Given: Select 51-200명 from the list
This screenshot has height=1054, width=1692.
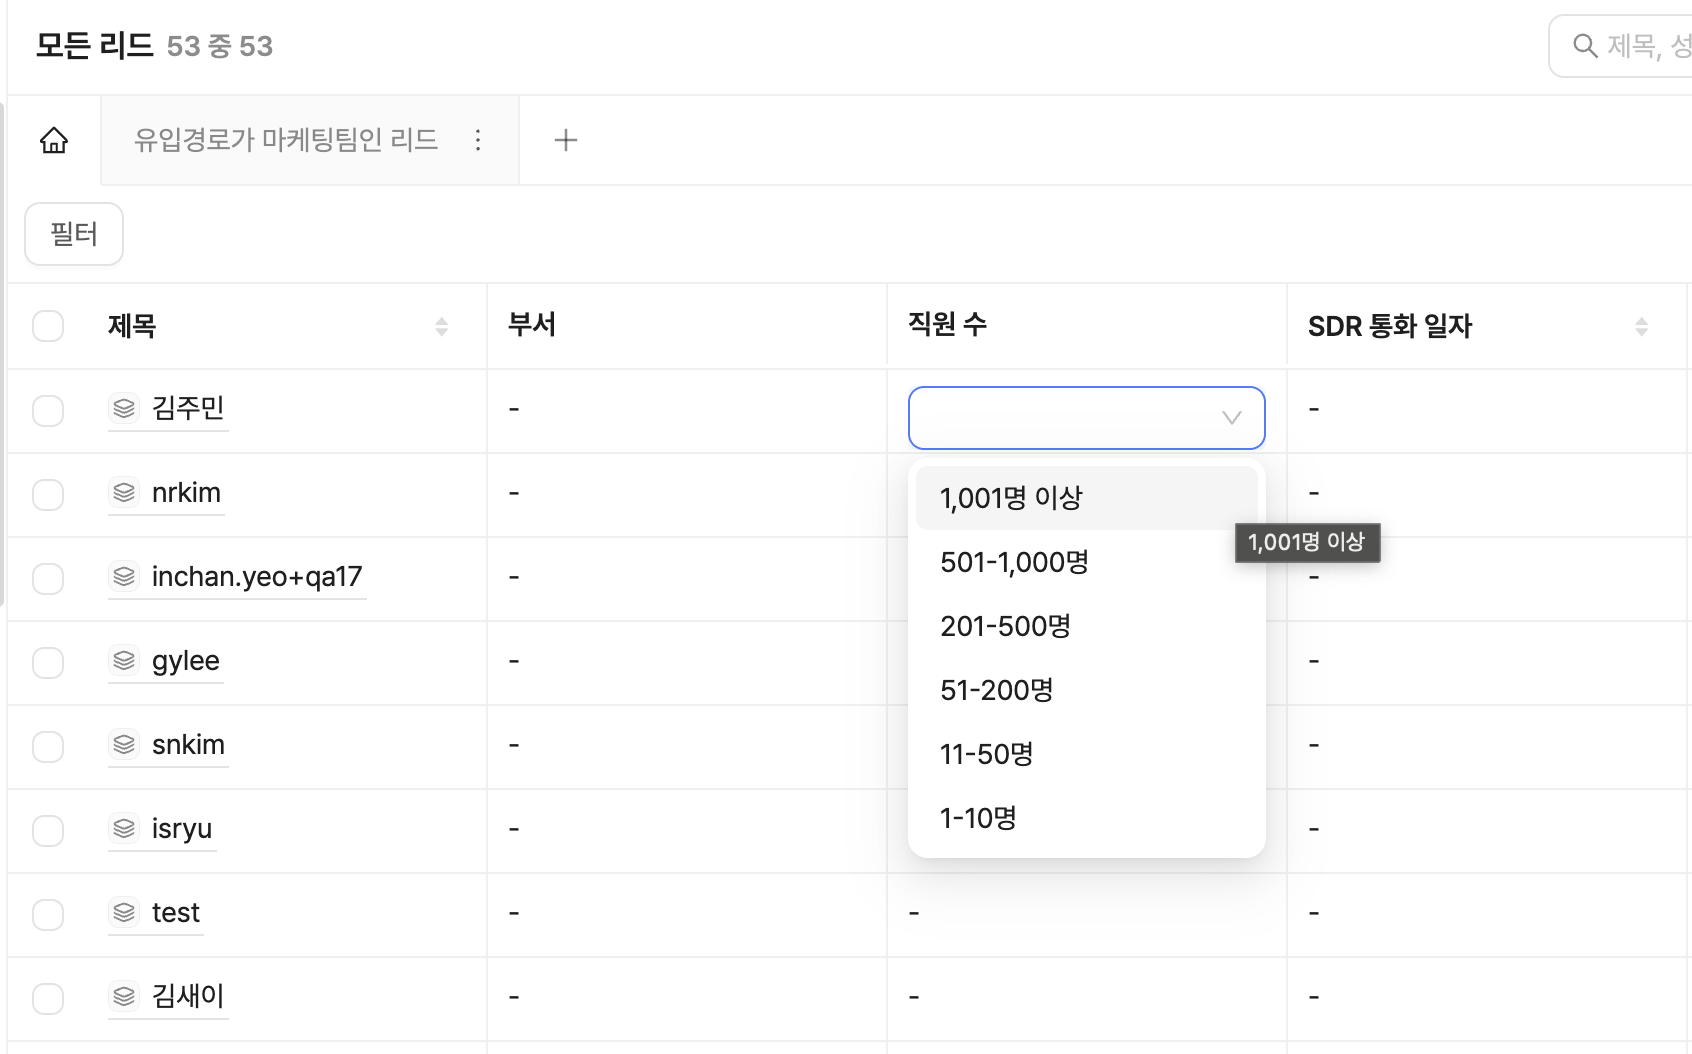Looking at the screenshot, I should [1087, 690].
